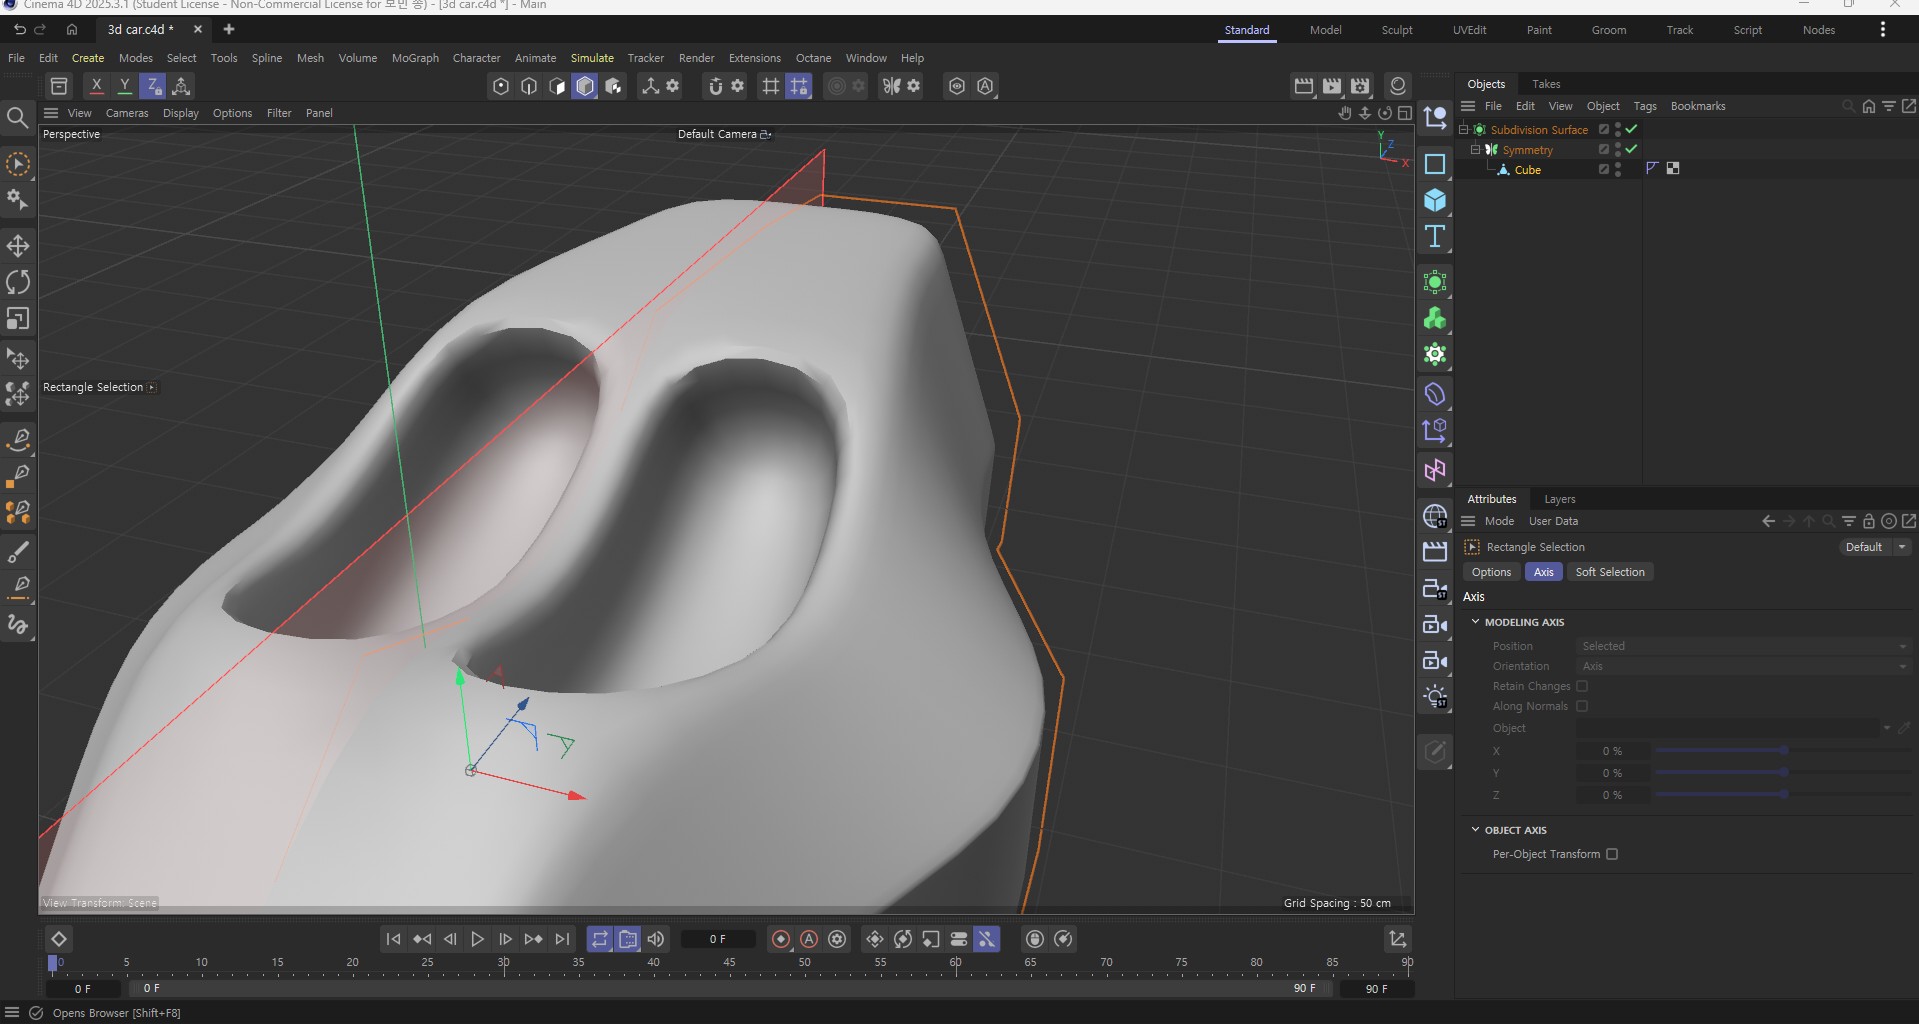1919x1024 pixels.
Task: Open the MoGraph menu
Action: pyautogui.click(x=415, y=58)
